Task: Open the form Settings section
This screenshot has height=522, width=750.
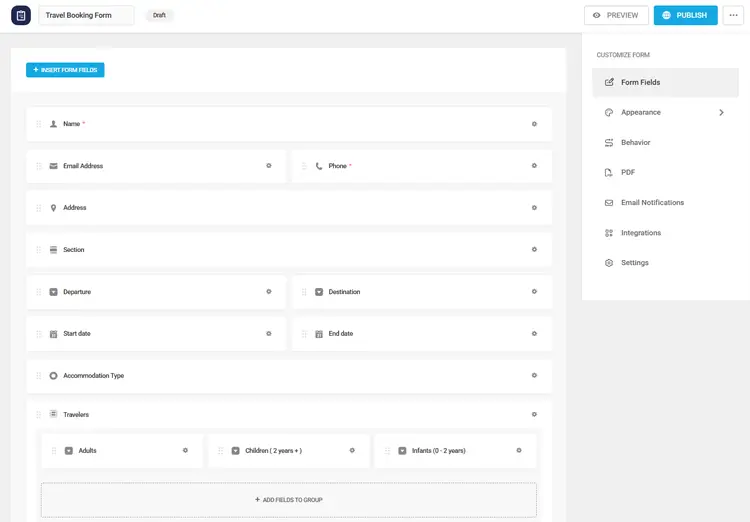Action: [x=665, y=263]
